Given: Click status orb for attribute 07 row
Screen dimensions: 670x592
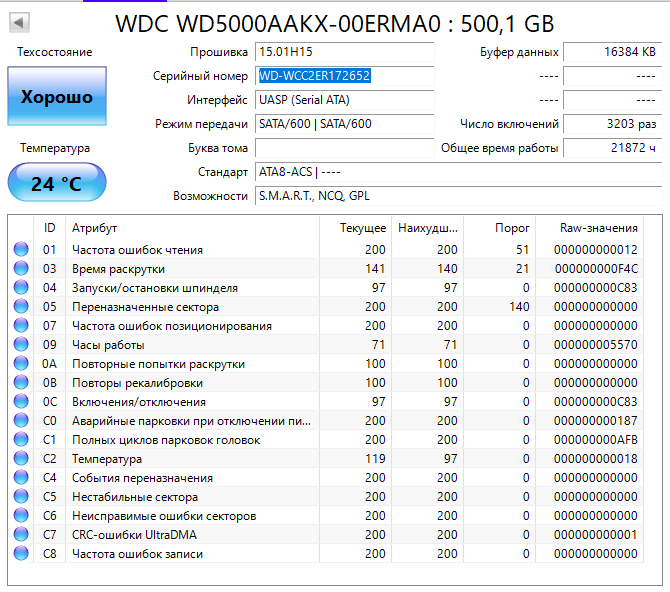Looking at the screenshot, I should [21, 325].
